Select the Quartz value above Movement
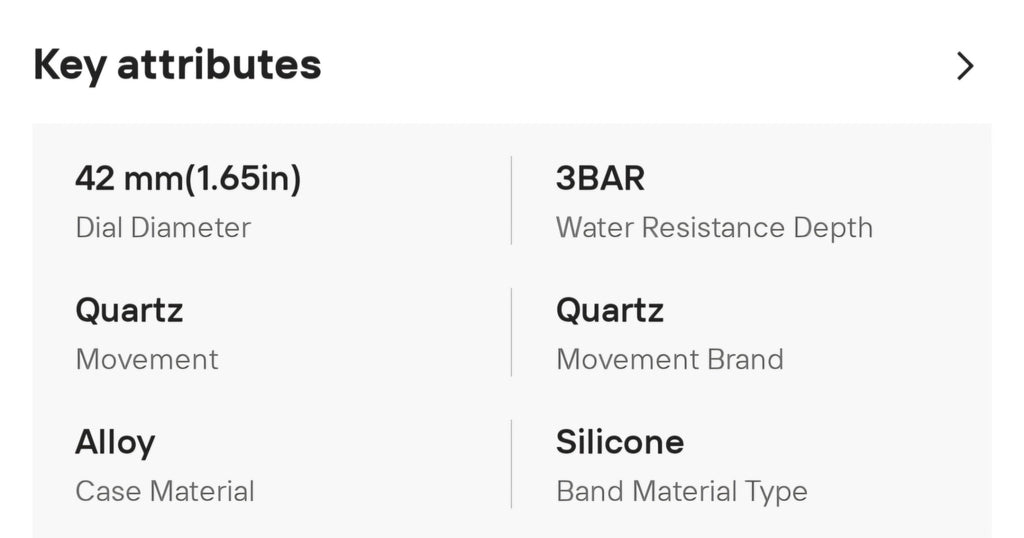The width and height of the screenshot is (1024, 538). point(129,310)
